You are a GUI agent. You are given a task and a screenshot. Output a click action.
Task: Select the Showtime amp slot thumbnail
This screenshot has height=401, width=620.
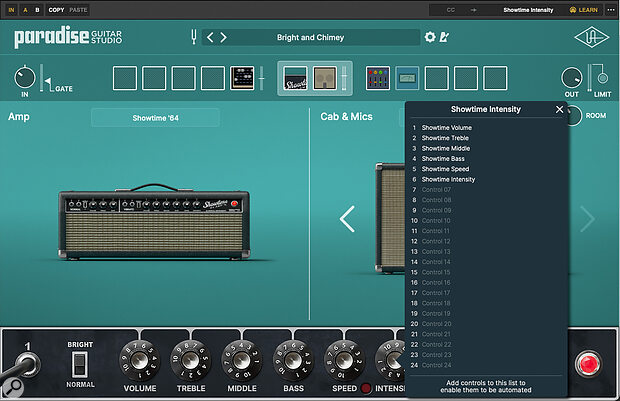coord(295,78)
